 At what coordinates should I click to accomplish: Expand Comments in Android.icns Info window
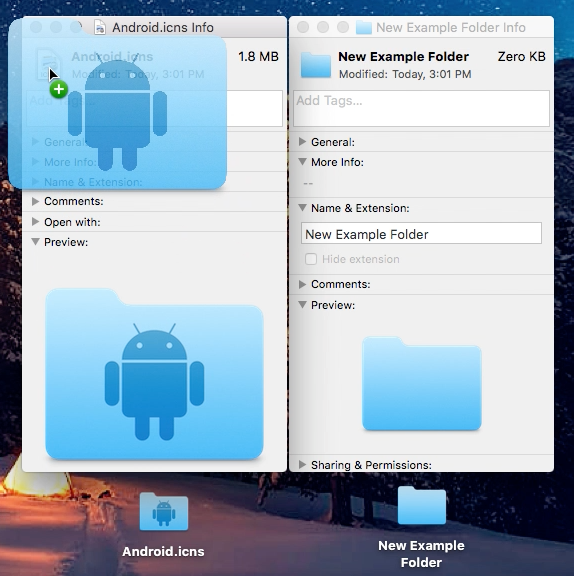(x=35, y=201)
